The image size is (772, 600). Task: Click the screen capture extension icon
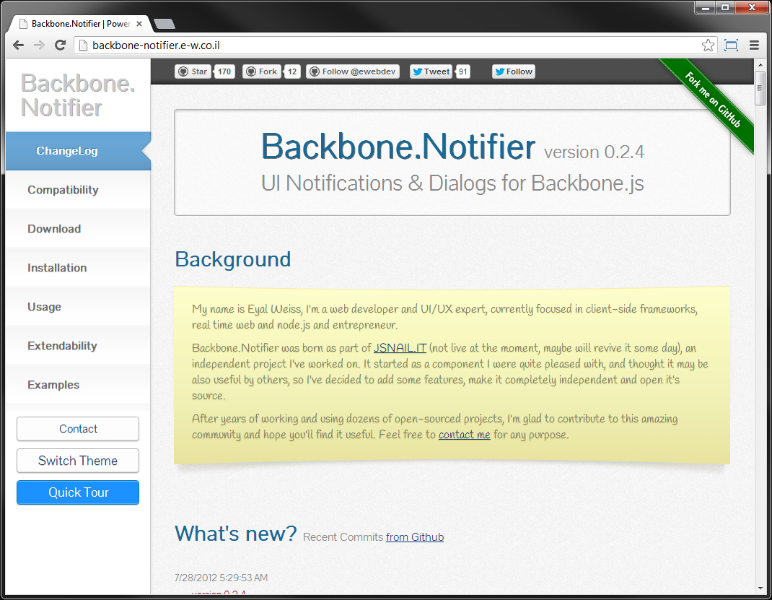tap(731, 45)
